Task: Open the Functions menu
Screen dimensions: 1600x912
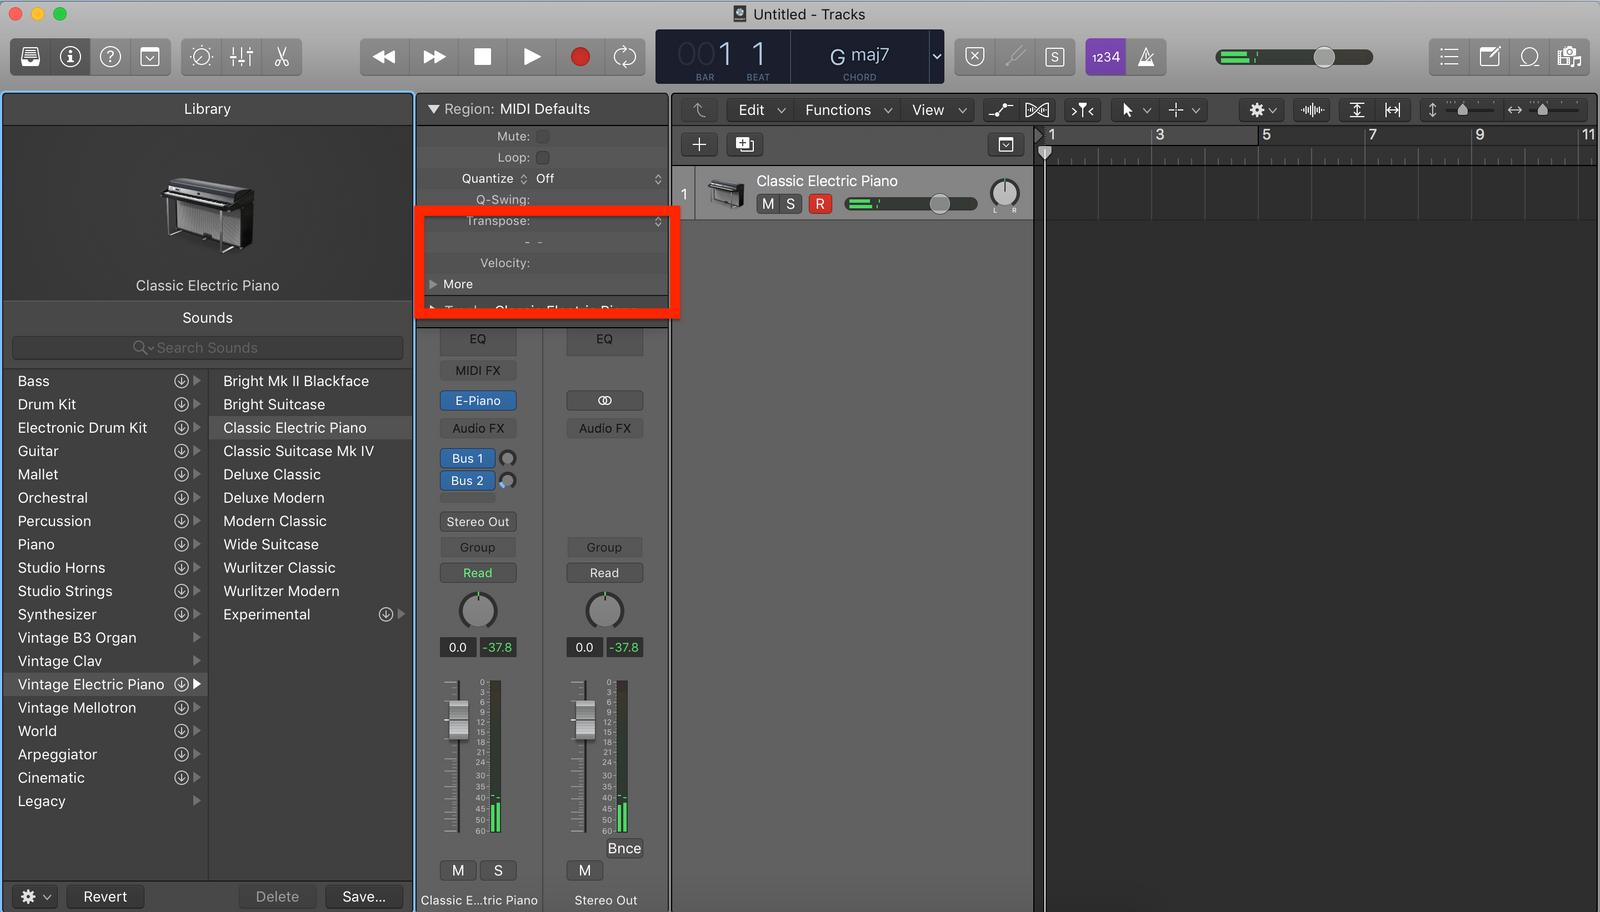Action: (848, 110)
